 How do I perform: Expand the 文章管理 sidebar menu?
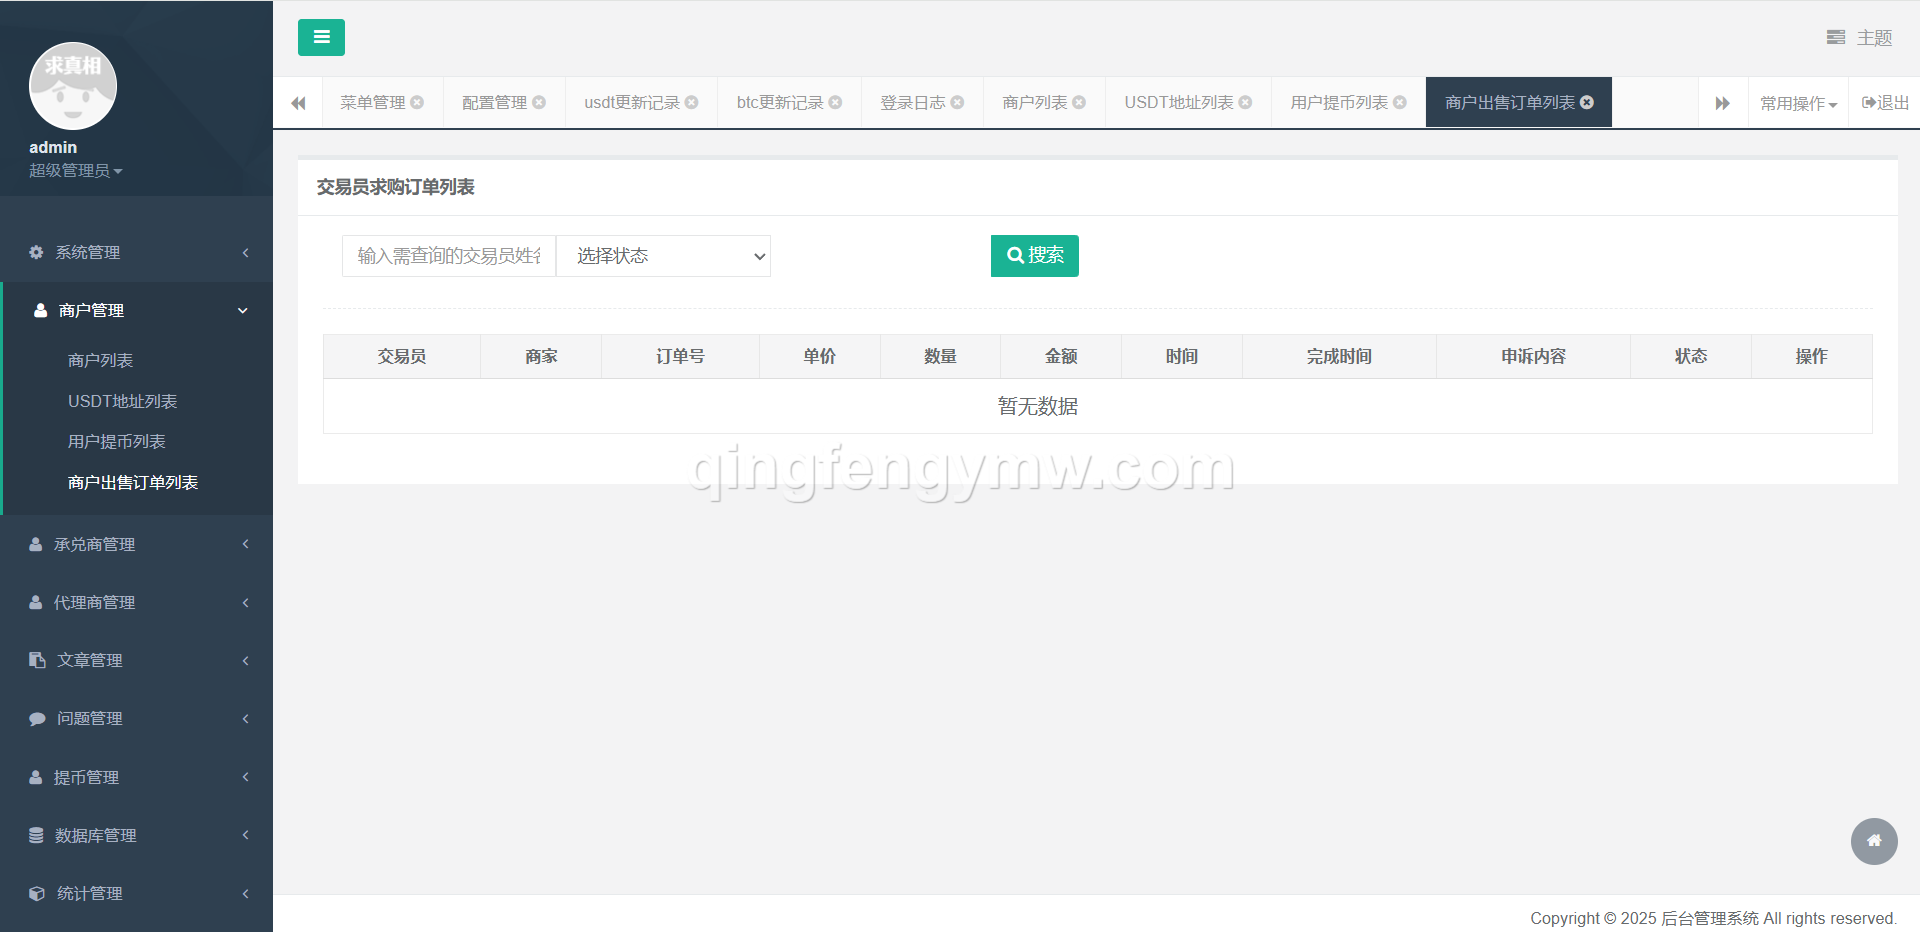coord(136,660)
